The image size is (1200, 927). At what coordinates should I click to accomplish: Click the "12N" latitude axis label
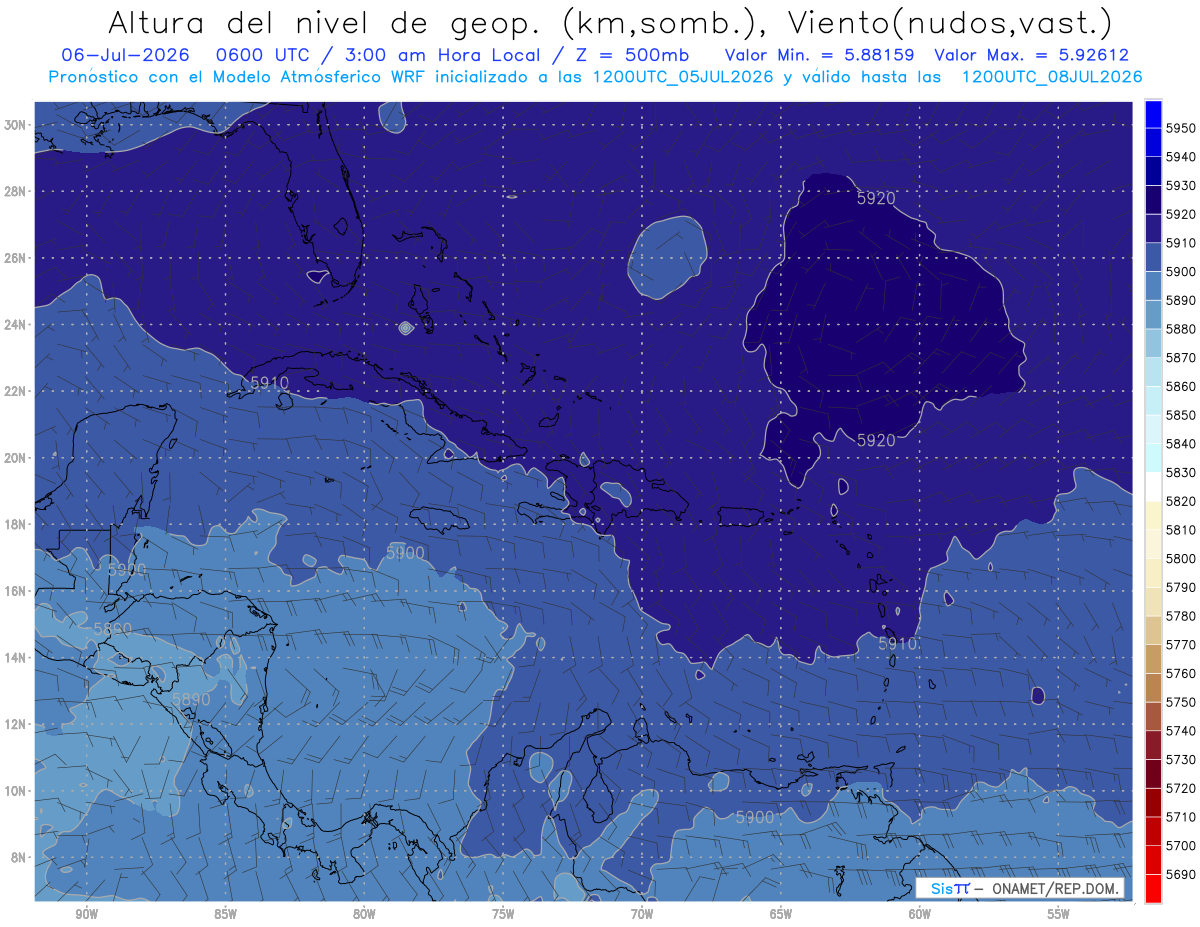pos(16,724)
